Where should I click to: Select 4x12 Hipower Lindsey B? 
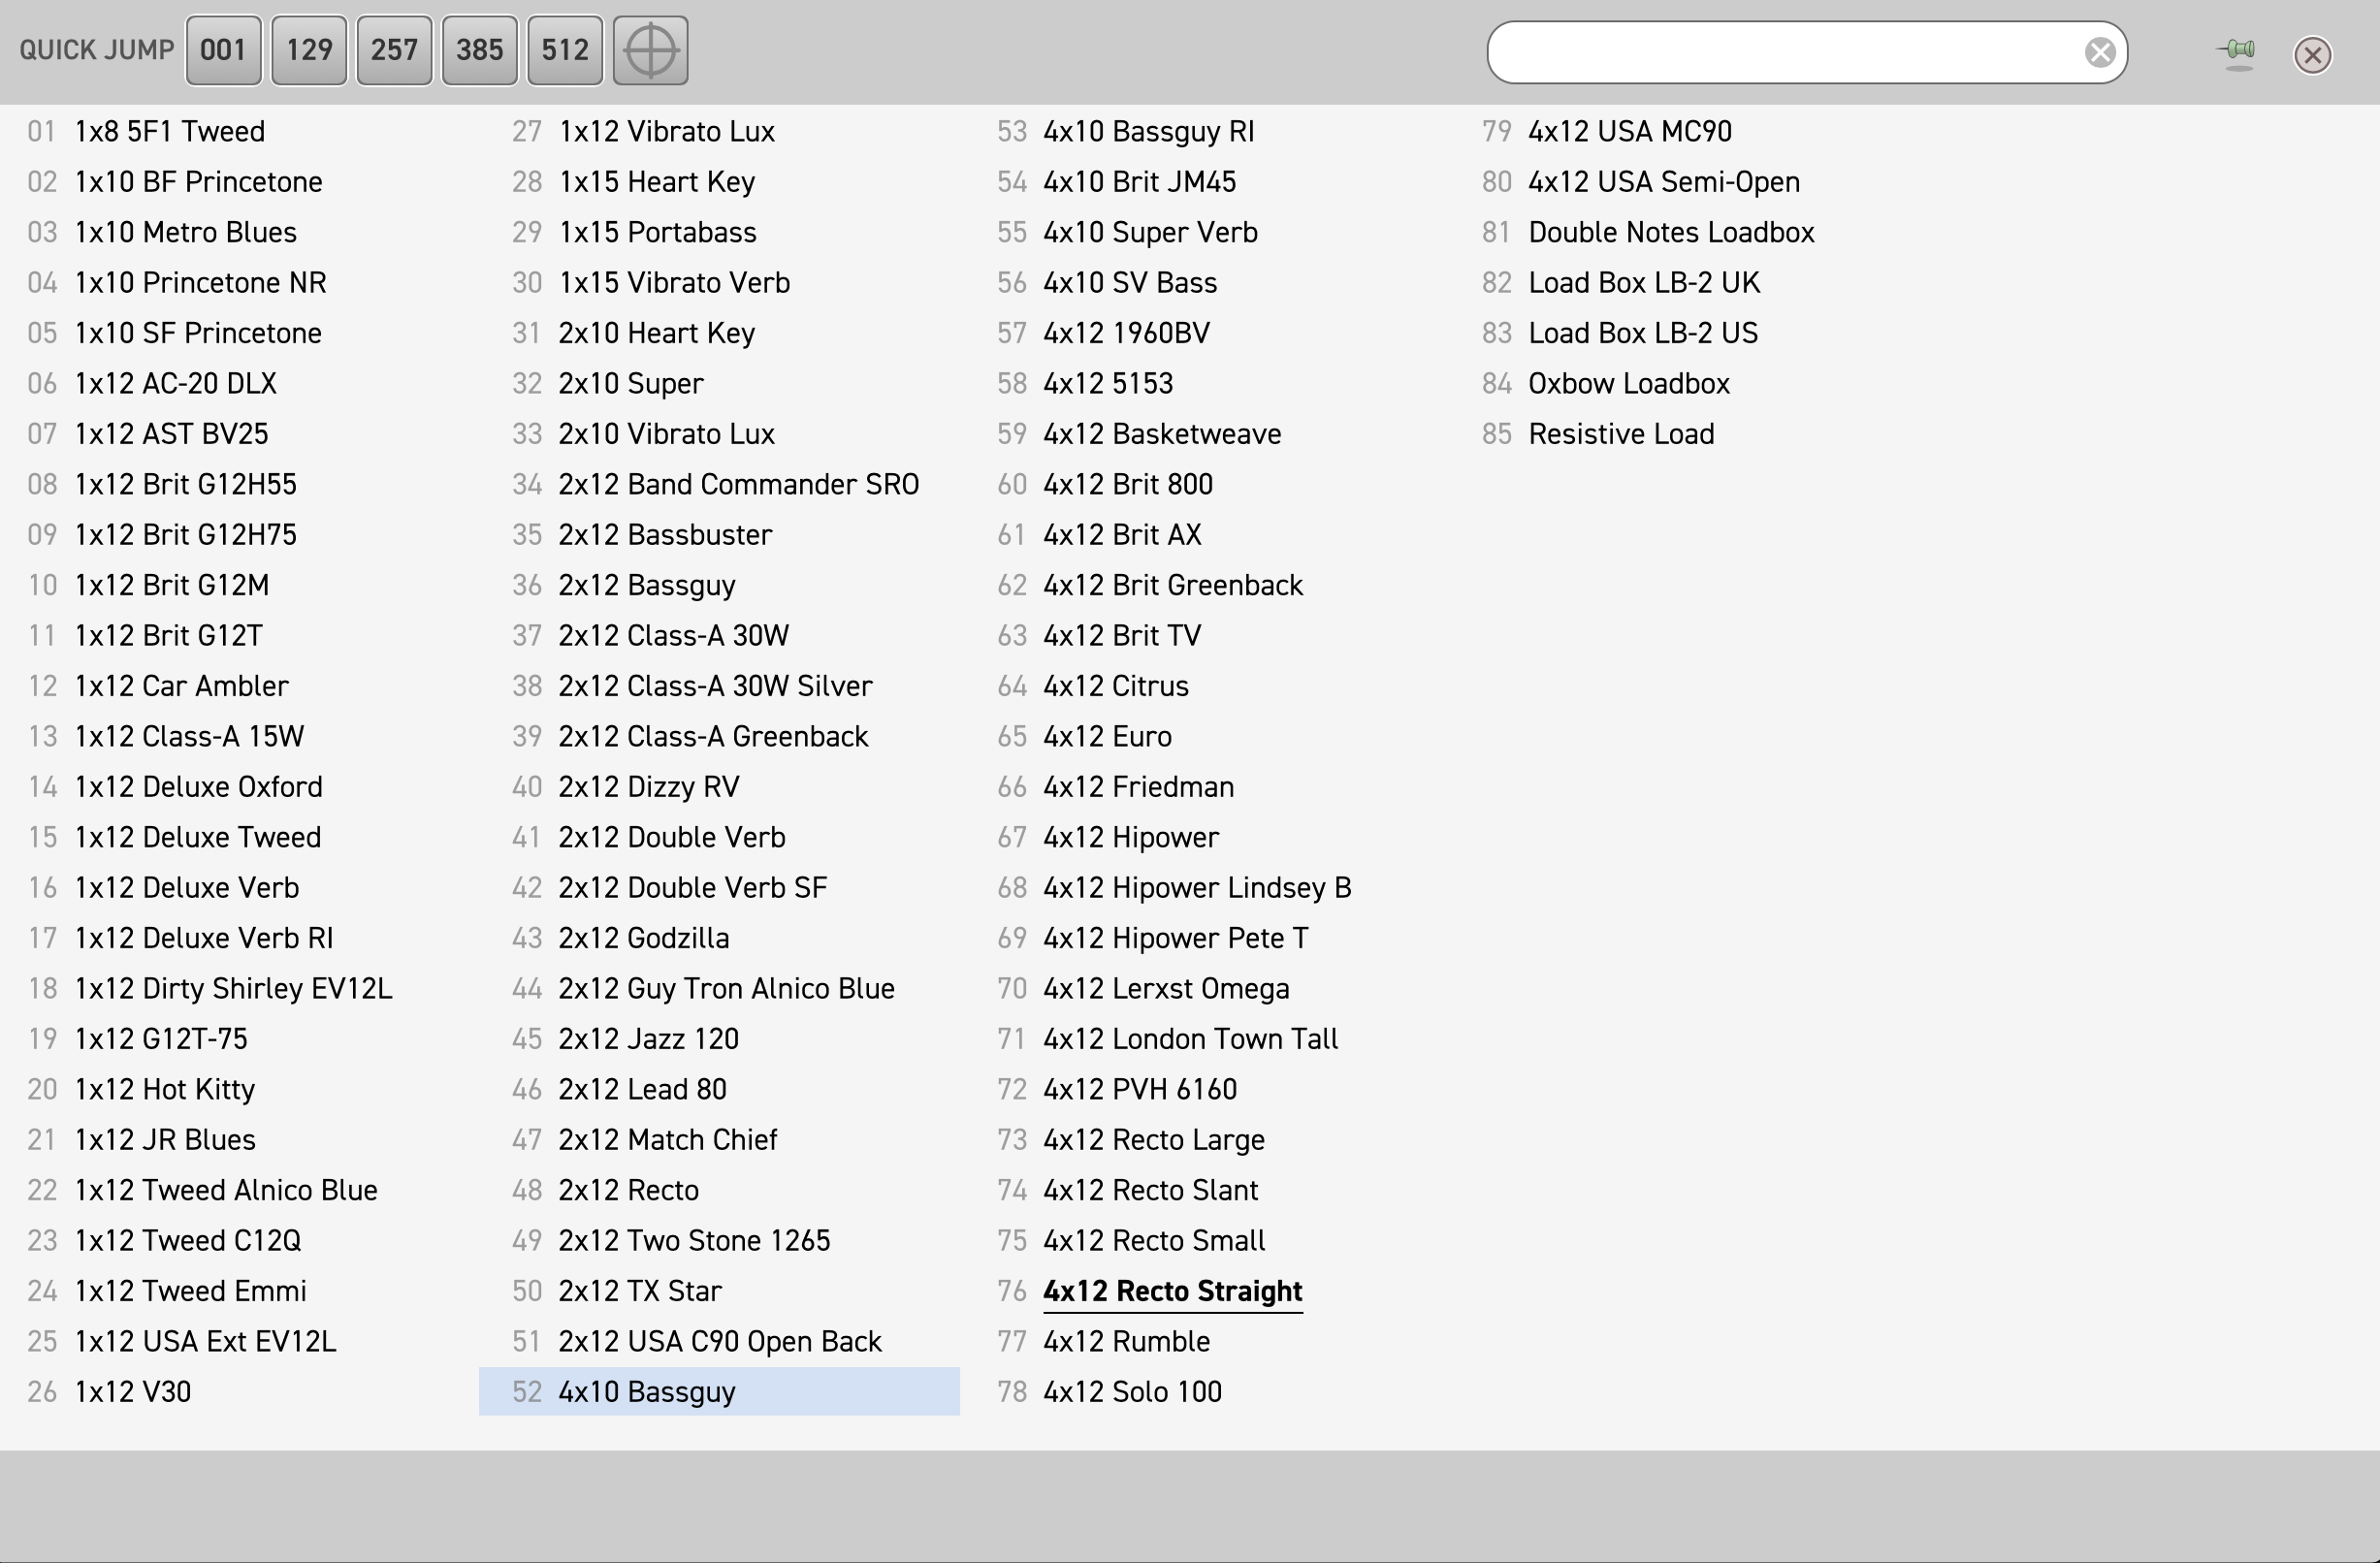coord(1197,888)
